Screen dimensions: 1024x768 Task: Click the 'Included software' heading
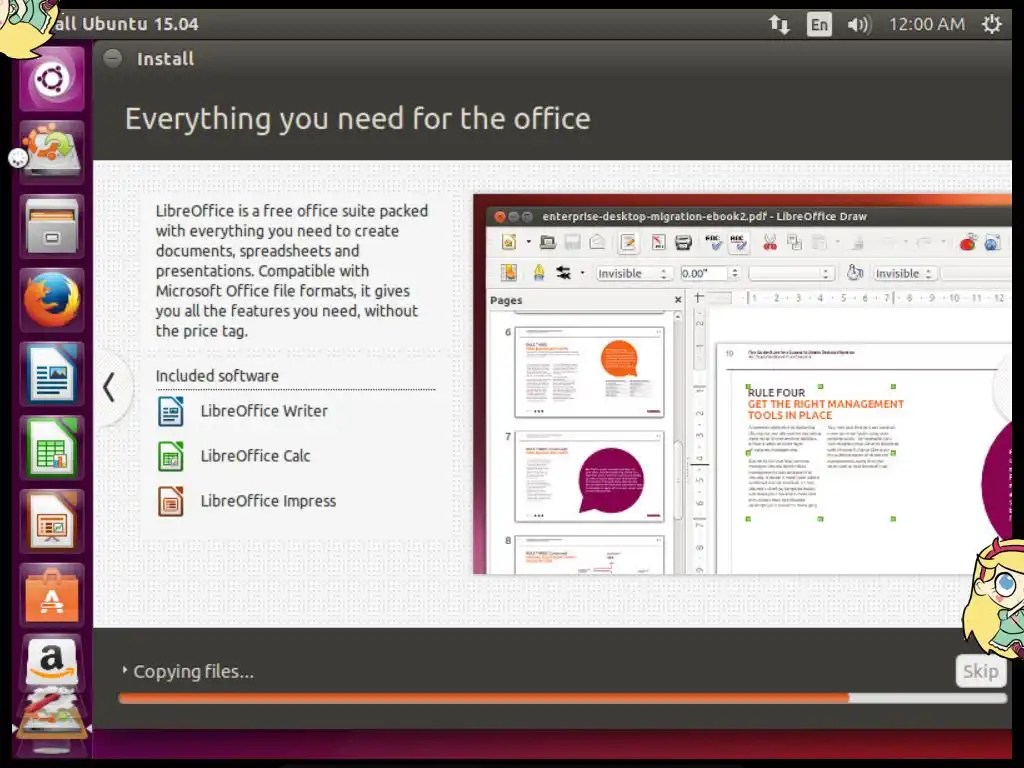tap(217, 376)
